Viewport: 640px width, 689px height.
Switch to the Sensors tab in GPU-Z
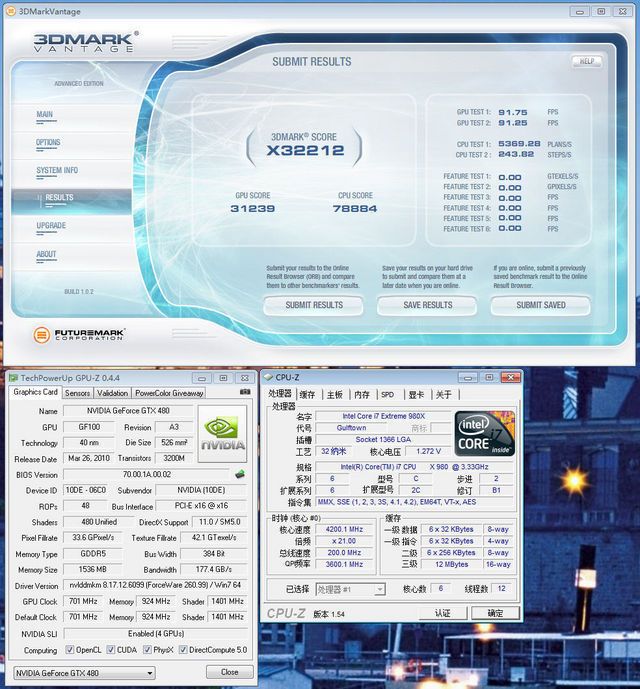(77, 393)
